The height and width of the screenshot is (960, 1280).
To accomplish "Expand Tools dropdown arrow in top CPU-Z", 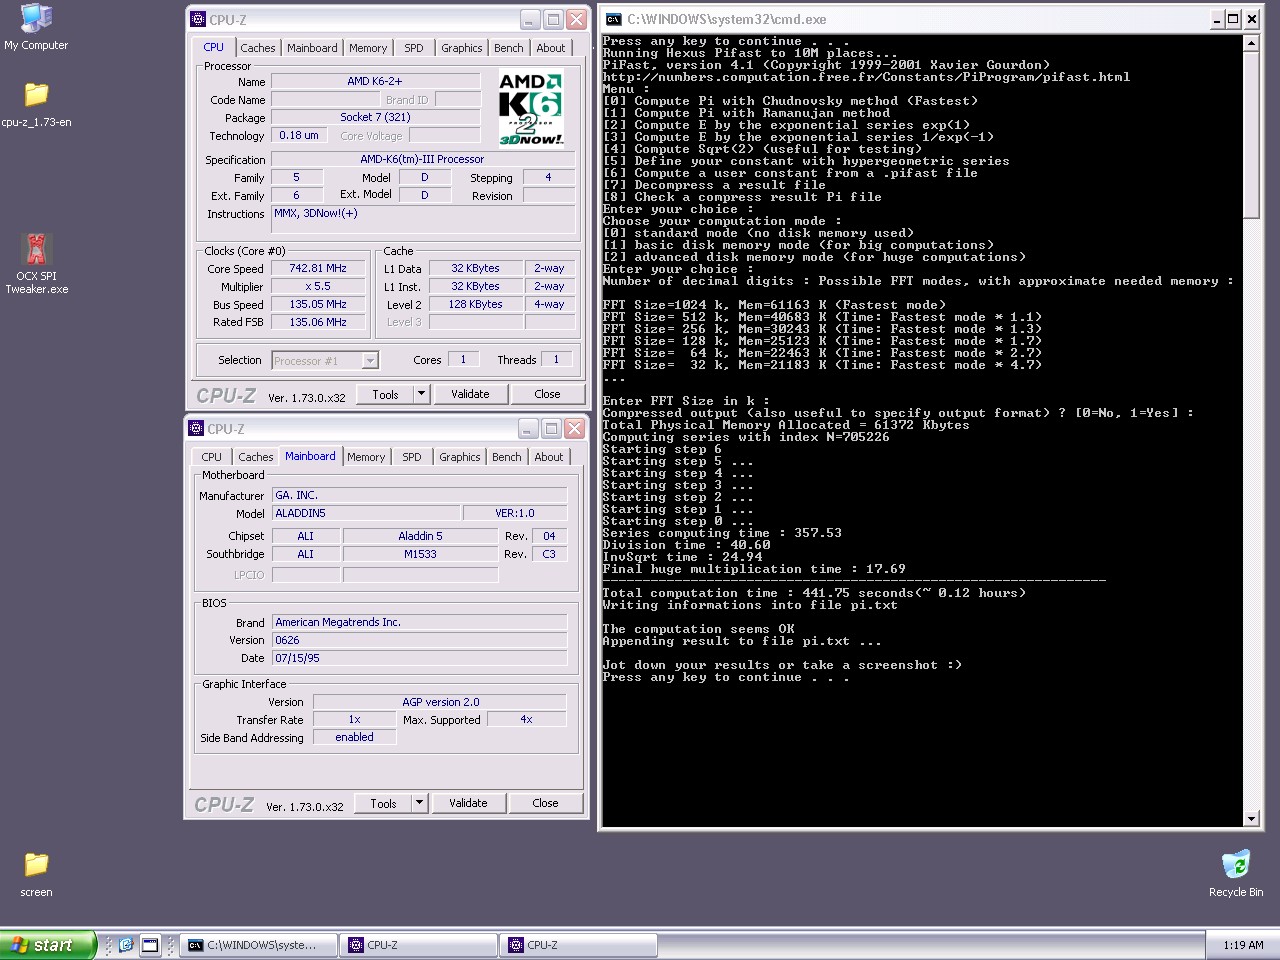I will click(421, 394).
